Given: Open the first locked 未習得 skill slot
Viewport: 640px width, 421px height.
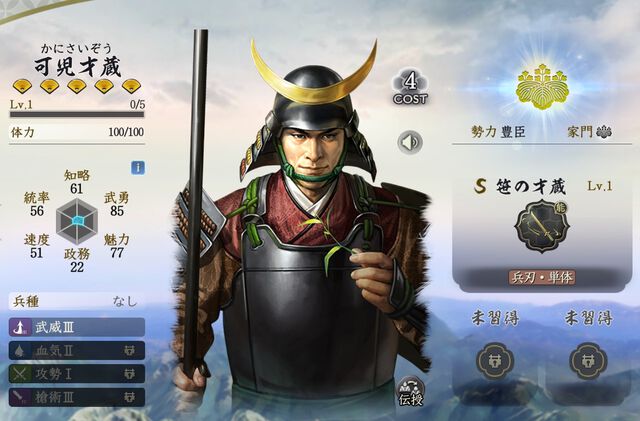Looking at the screenshot, I should click(x=496, y=361).
